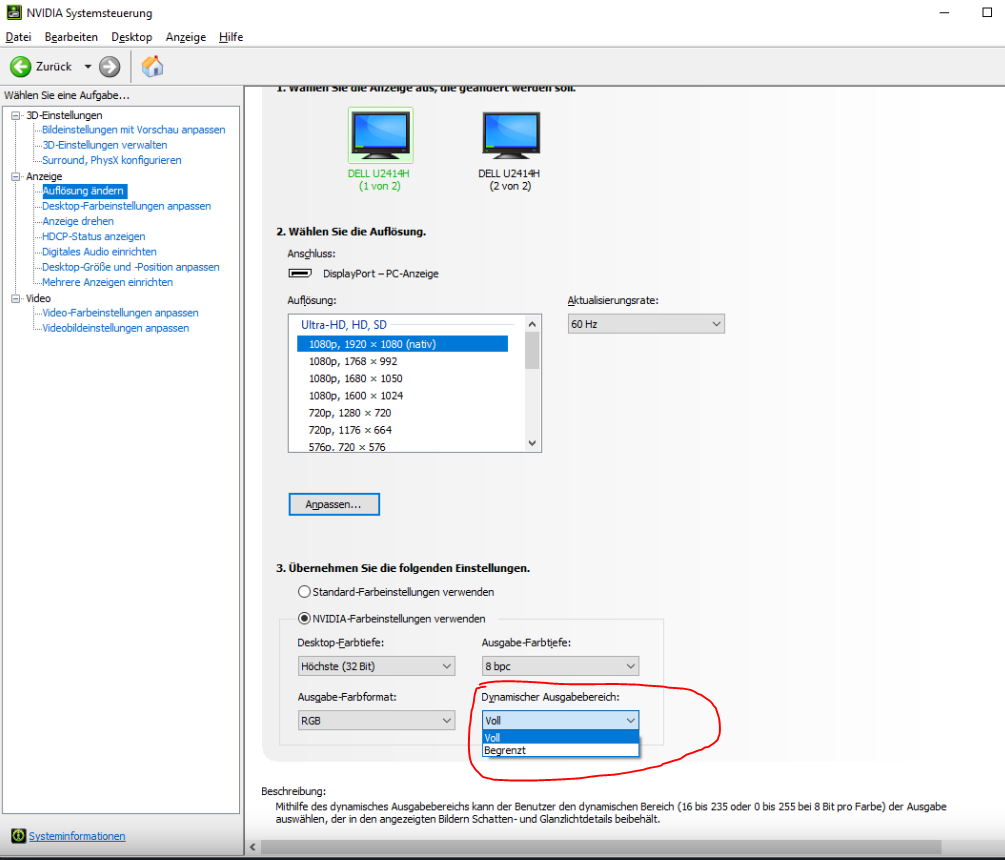Open the back history dropdown arrow next to Zurück

(x=88, y=66)
